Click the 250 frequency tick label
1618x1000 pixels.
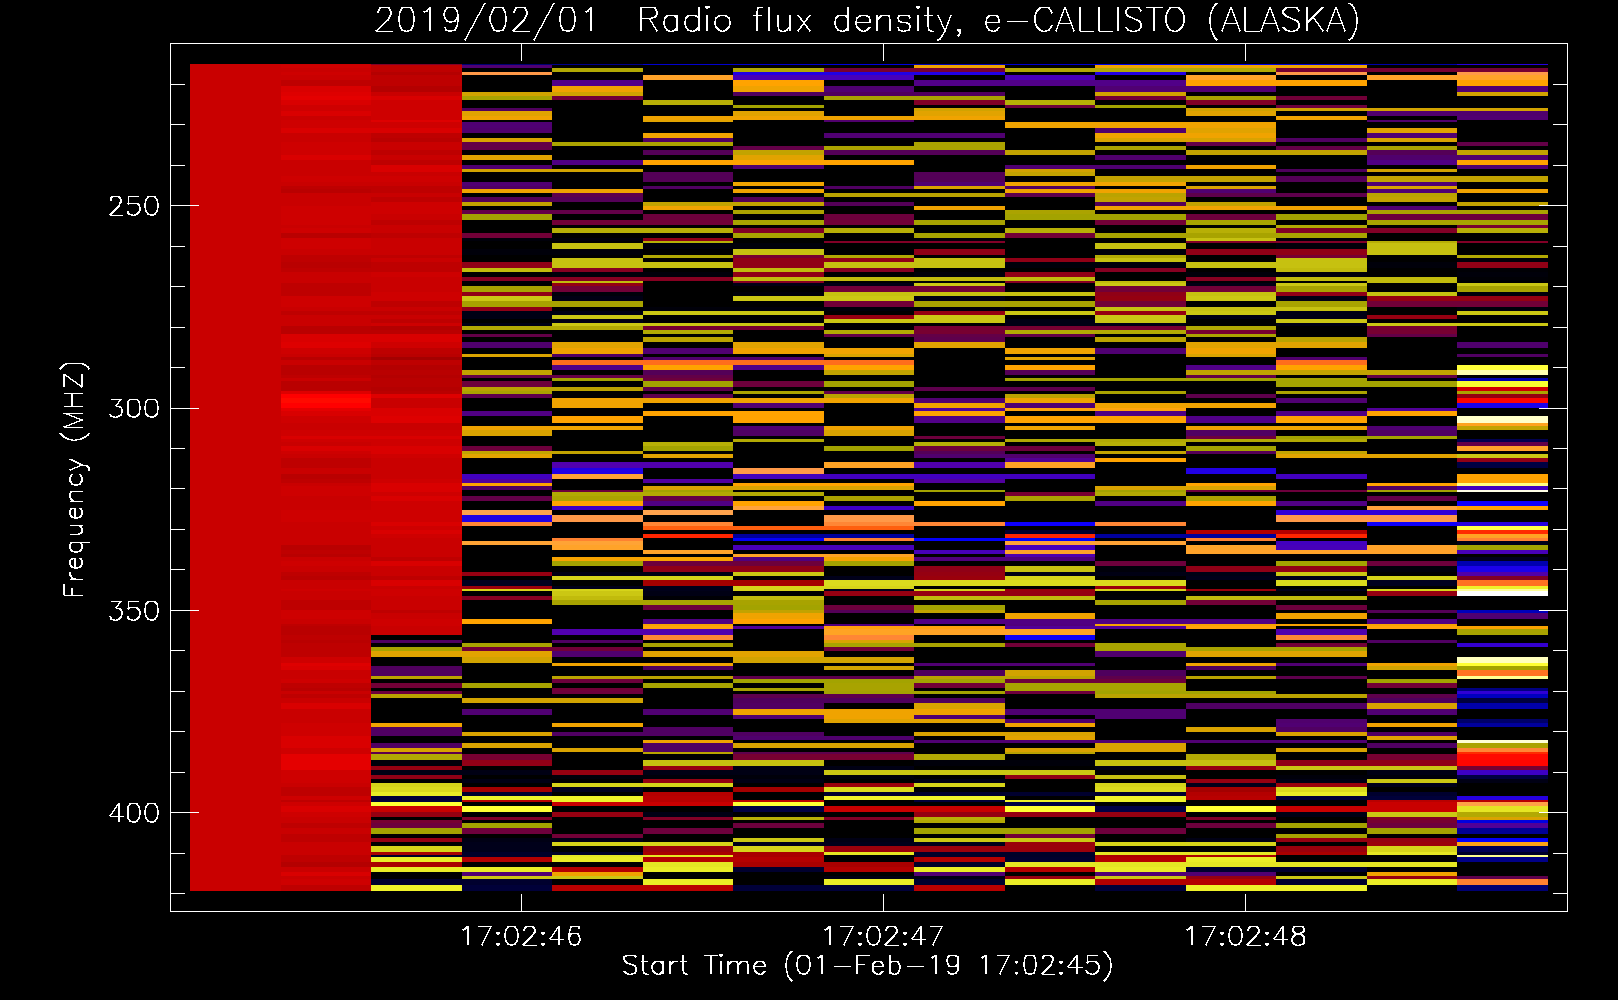pyautogui.click(x=134, y=206)
